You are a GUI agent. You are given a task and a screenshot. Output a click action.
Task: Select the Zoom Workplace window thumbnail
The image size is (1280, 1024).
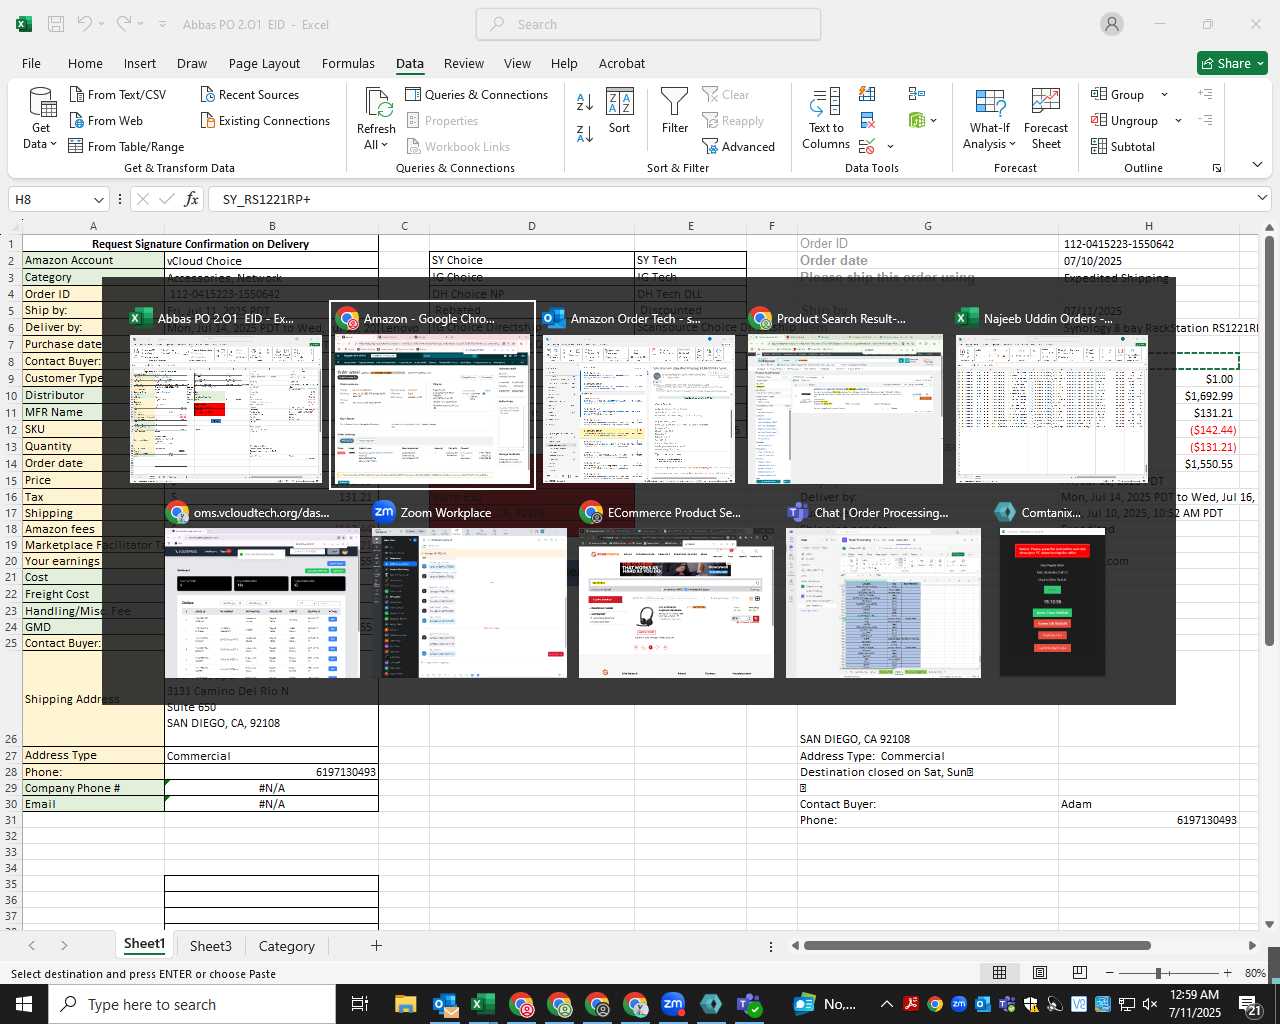(x=469, y=591)
